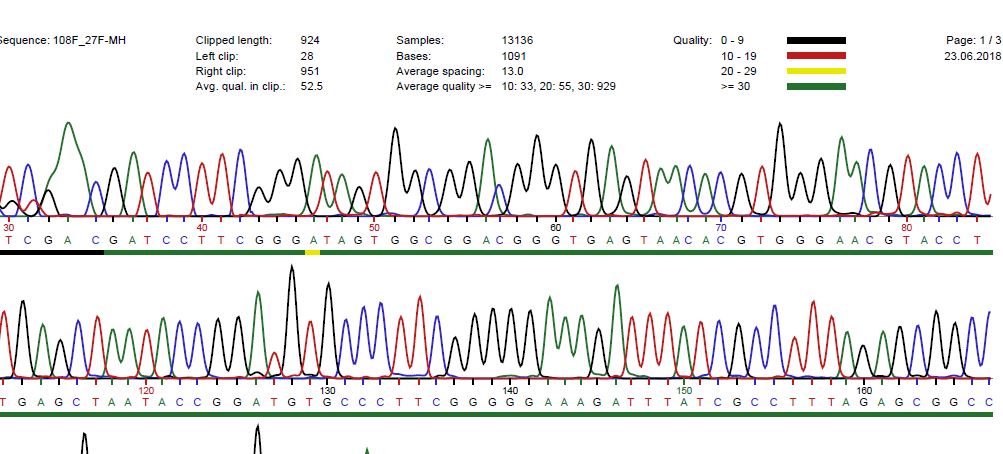
Task: Select the average quality in clip value 52.5
Action: pos(312,87)
